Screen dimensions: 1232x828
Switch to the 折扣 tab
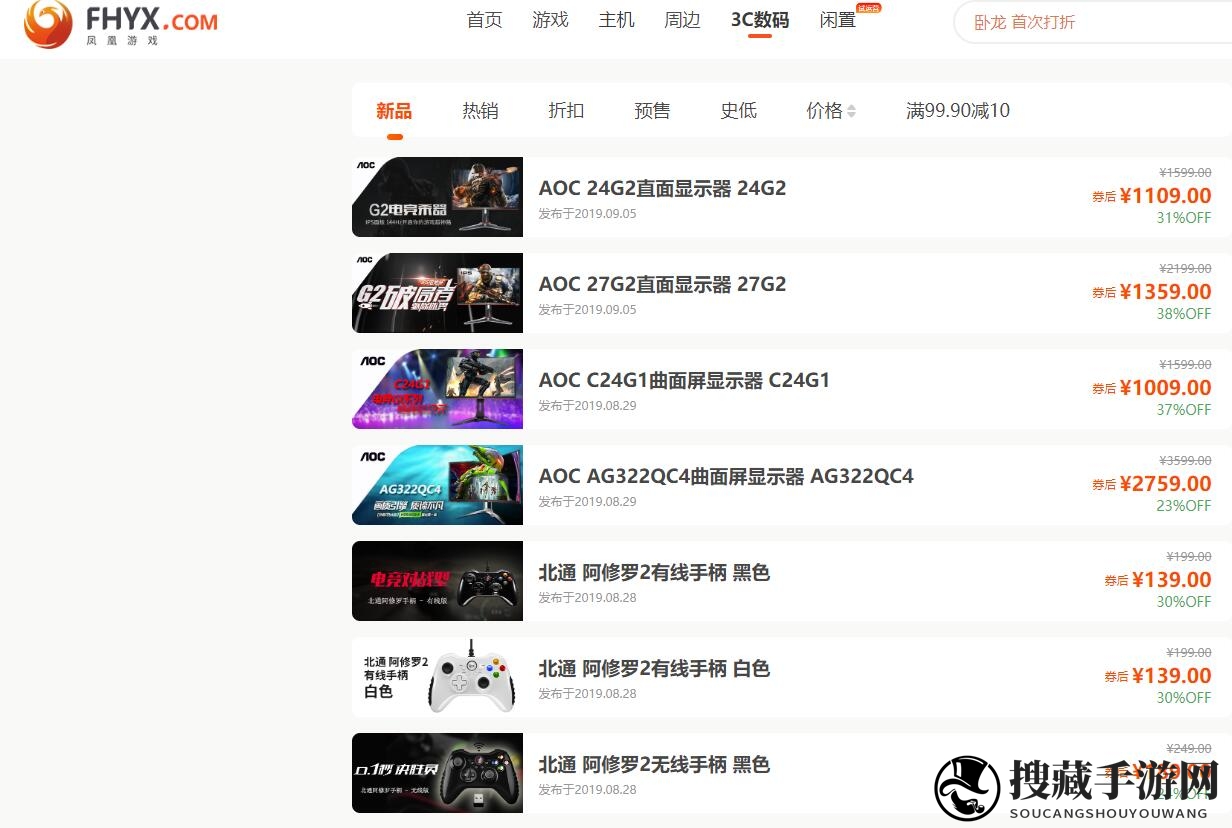point(566,111)
